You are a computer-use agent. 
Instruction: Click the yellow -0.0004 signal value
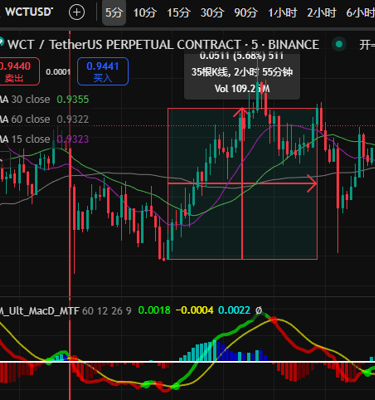tap(195, 310)
